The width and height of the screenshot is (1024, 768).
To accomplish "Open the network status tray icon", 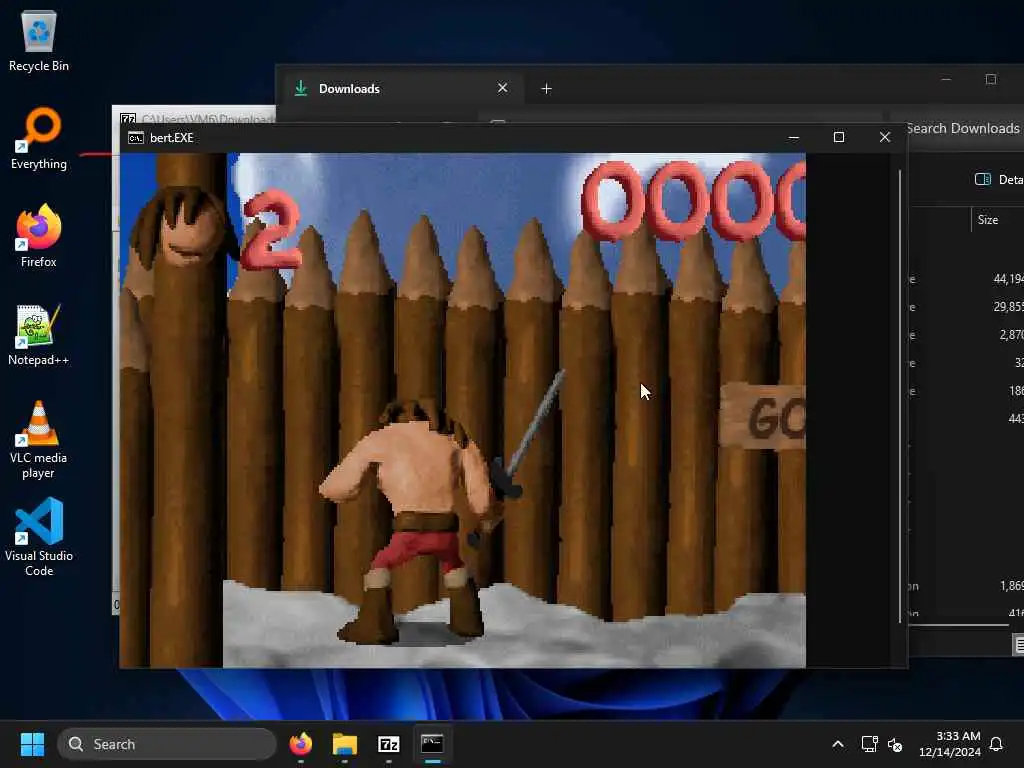I will point(869,744).
